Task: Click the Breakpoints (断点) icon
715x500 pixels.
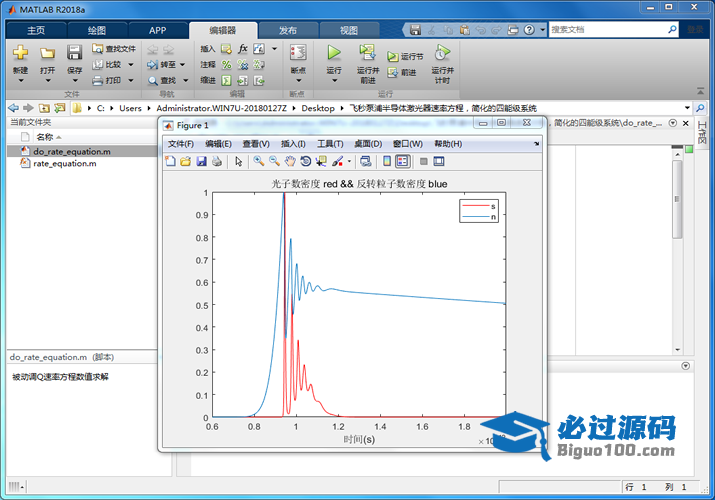Action: pyautogui.click(x=298, y=53)
